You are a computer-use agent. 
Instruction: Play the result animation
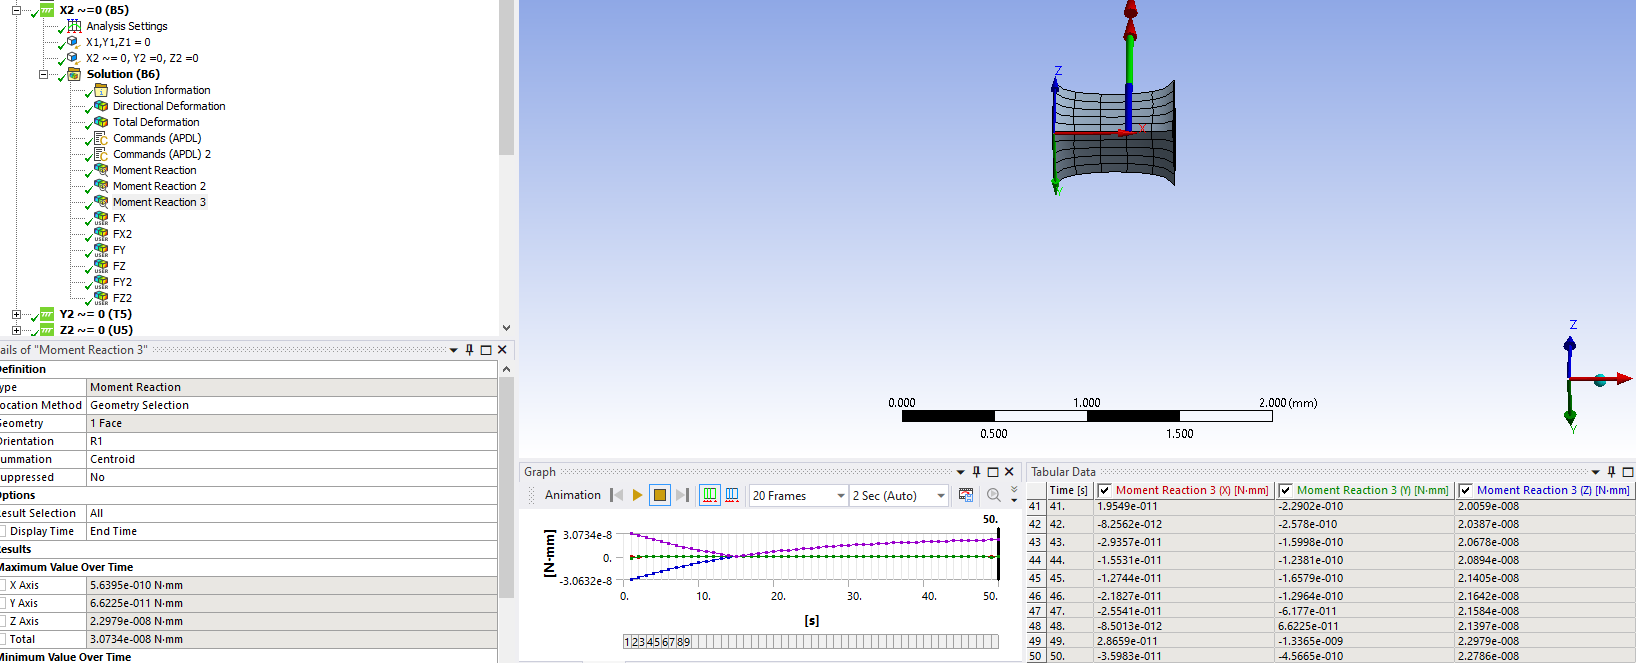point(637,495)
